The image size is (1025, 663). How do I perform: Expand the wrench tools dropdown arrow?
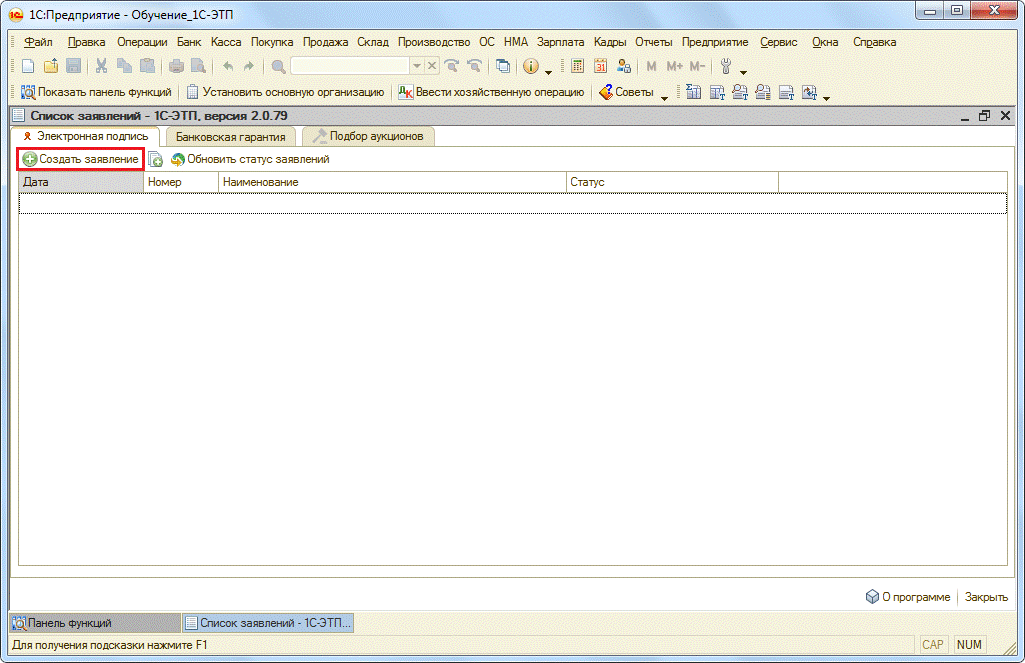[x=743, y=70]
